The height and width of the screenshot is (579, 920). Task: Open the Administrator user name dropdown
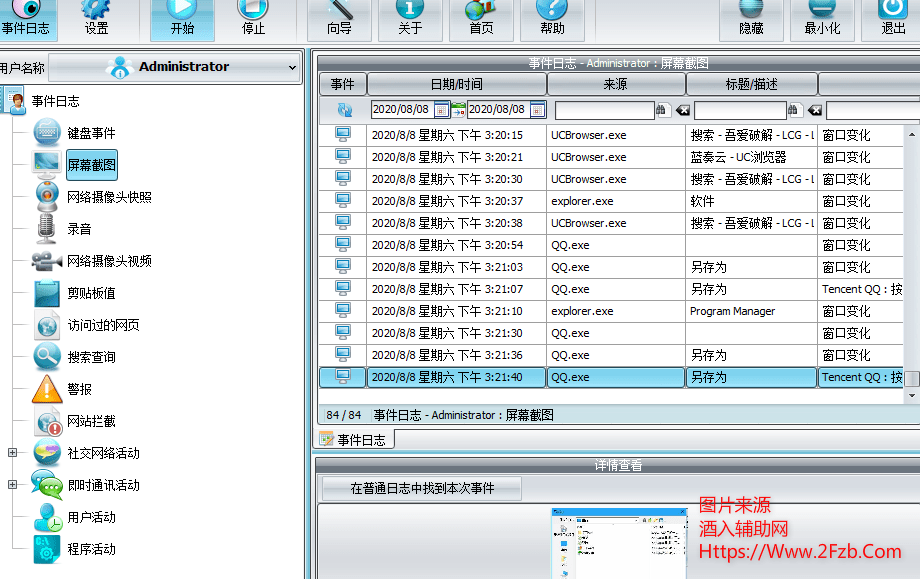(x=175, y=68)
